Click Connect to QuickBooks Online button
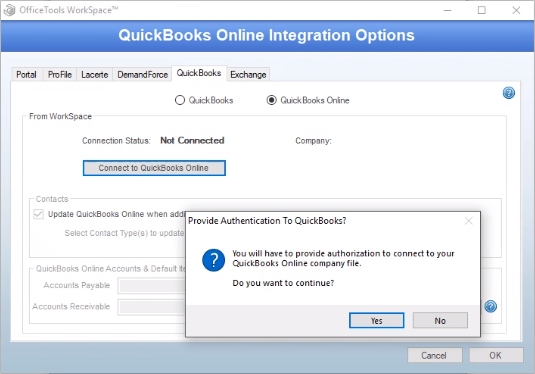Viewport: 535px width, 374px height. [x=154, y=168]
